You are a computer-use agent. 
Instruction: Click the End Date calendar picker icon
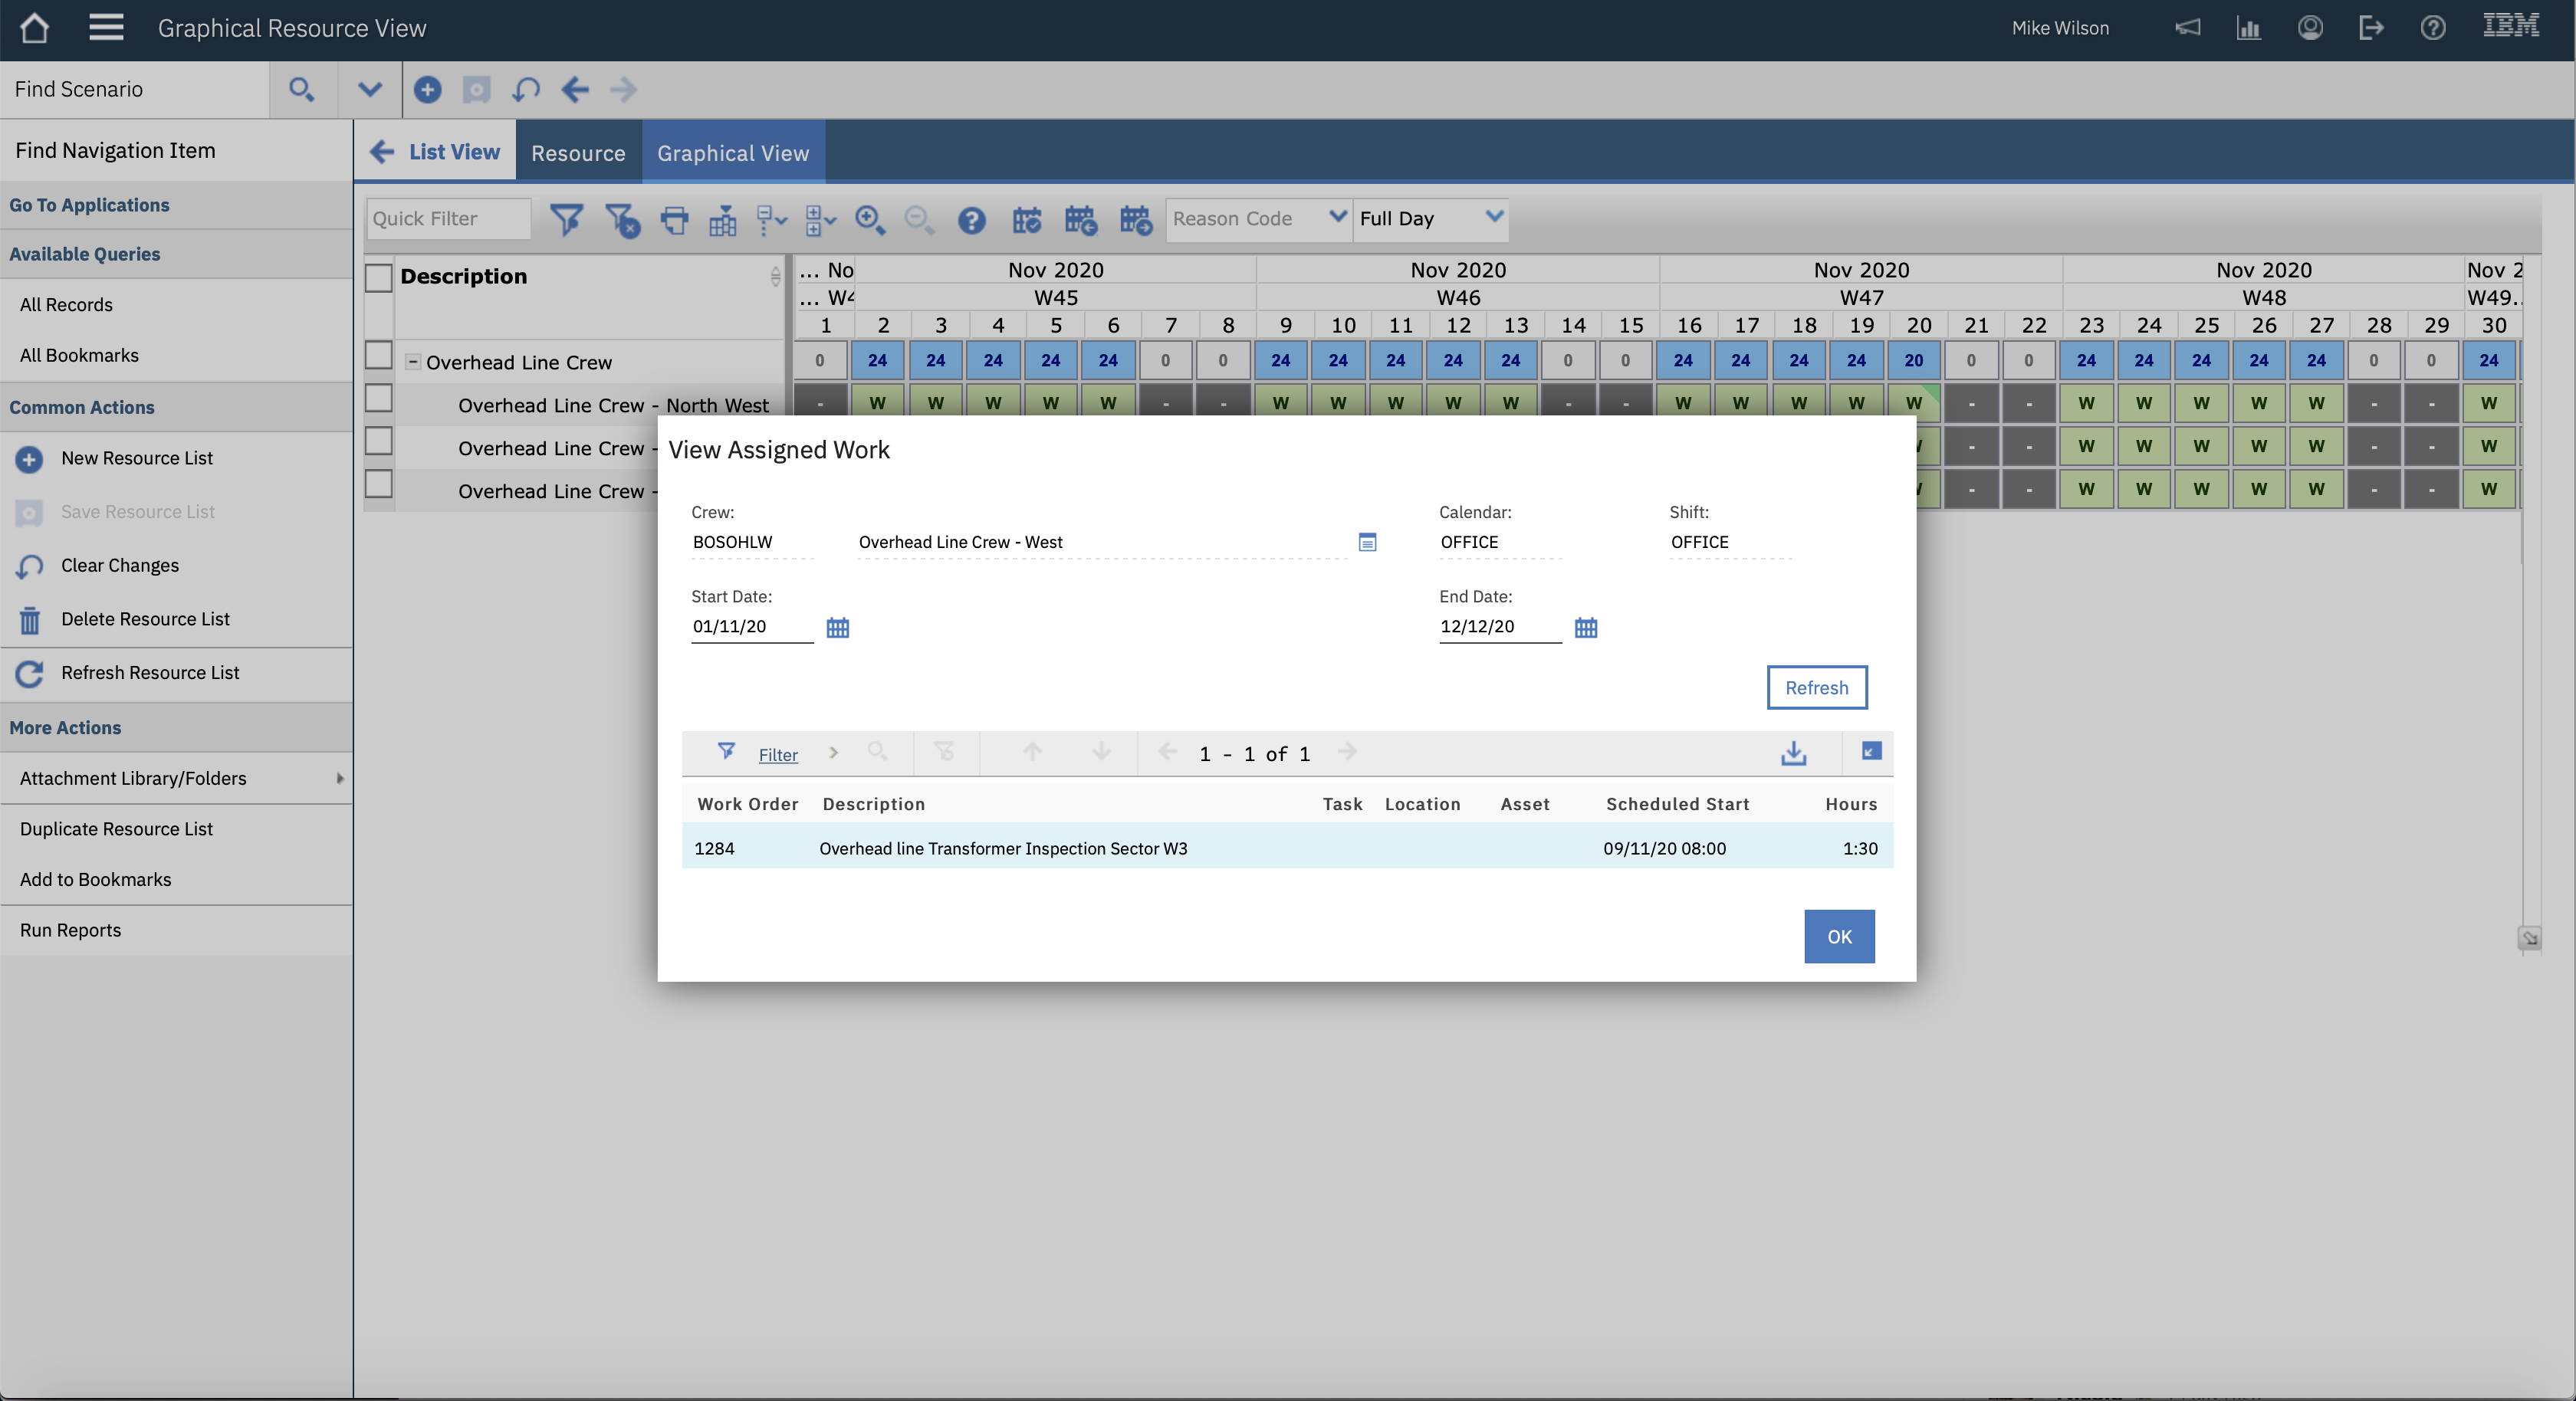pyautogui.click(x=1585, y=628)
